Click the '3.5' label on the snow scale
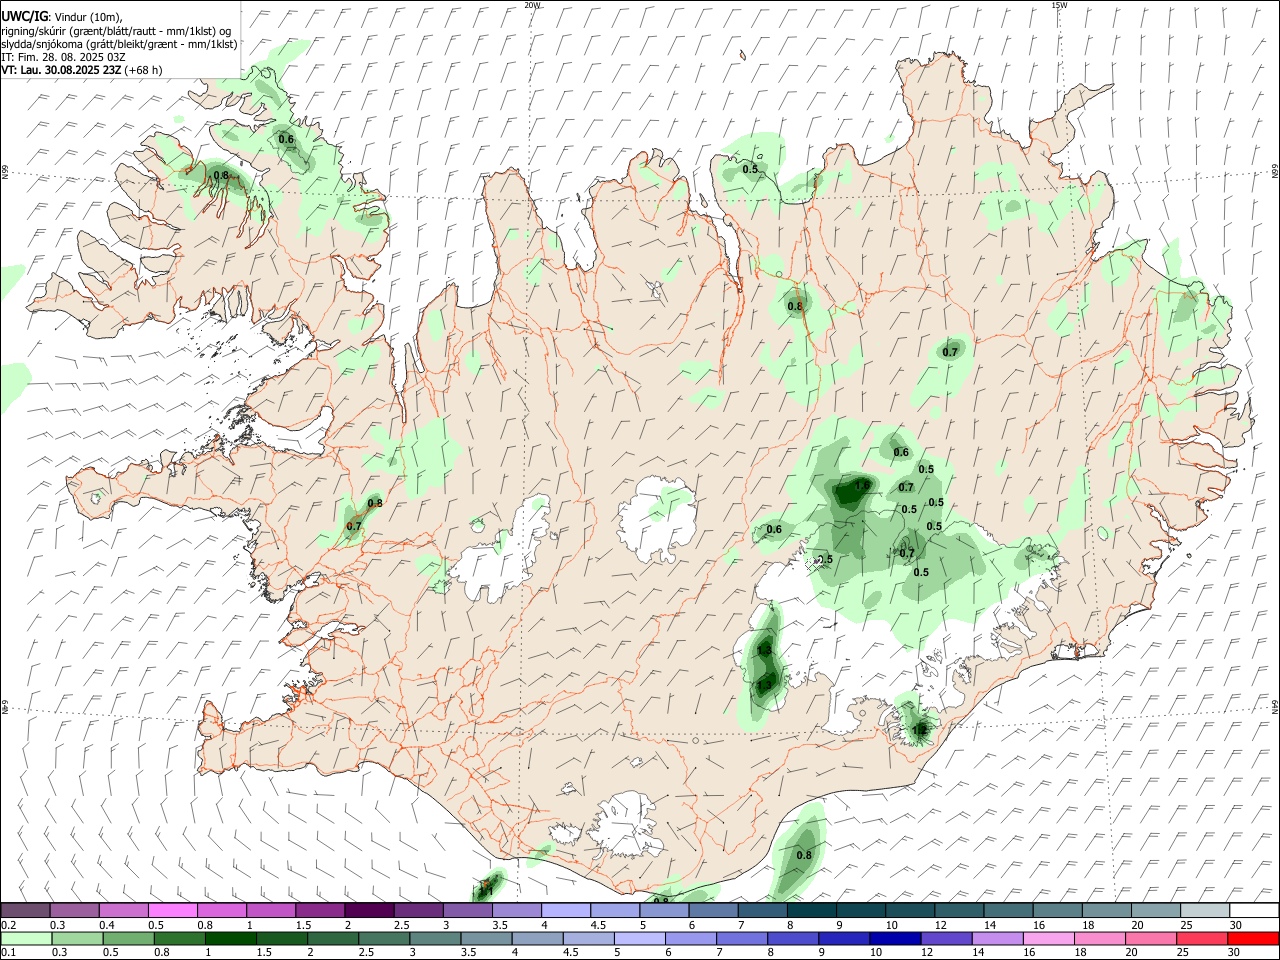 [500, 925]
